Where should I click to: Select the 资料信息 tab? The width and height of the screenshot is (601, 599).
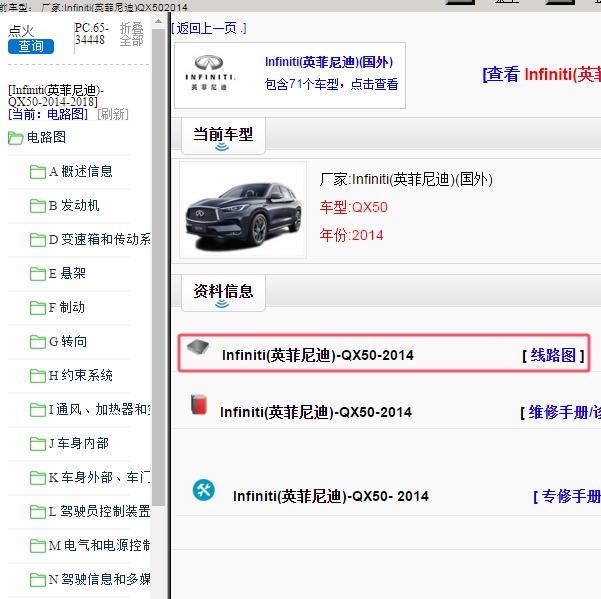coord(223,293)
